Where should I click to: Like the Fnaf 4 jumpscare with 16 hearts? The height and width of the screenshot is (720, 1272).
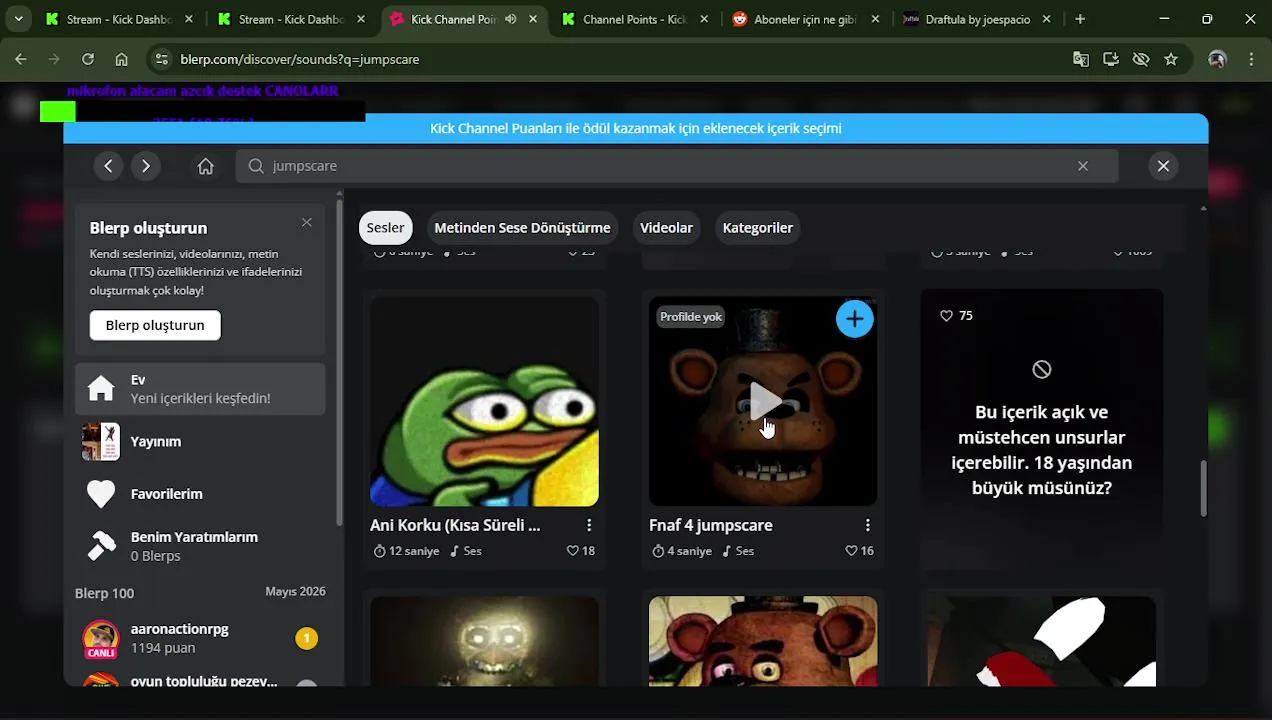pyautogui.click(x=851, y=551)
